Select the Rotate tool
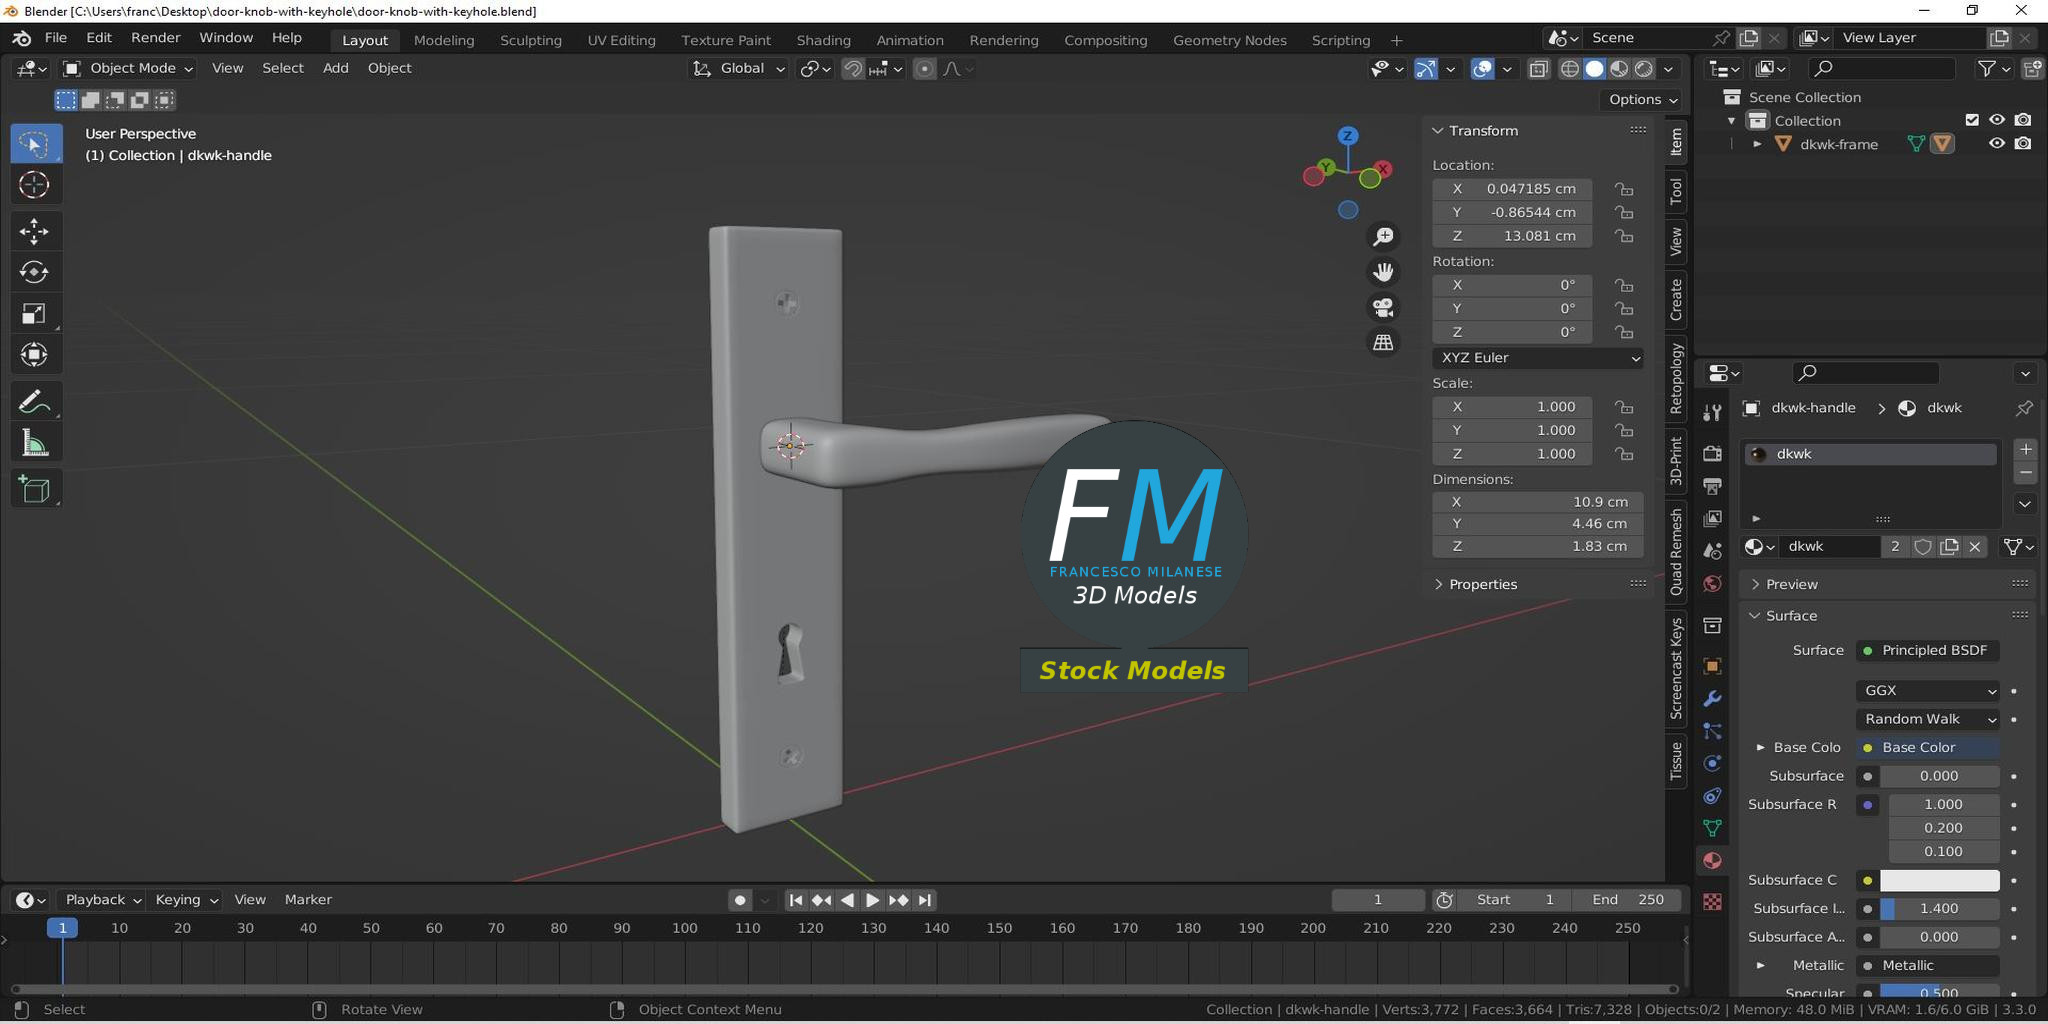 35,271
